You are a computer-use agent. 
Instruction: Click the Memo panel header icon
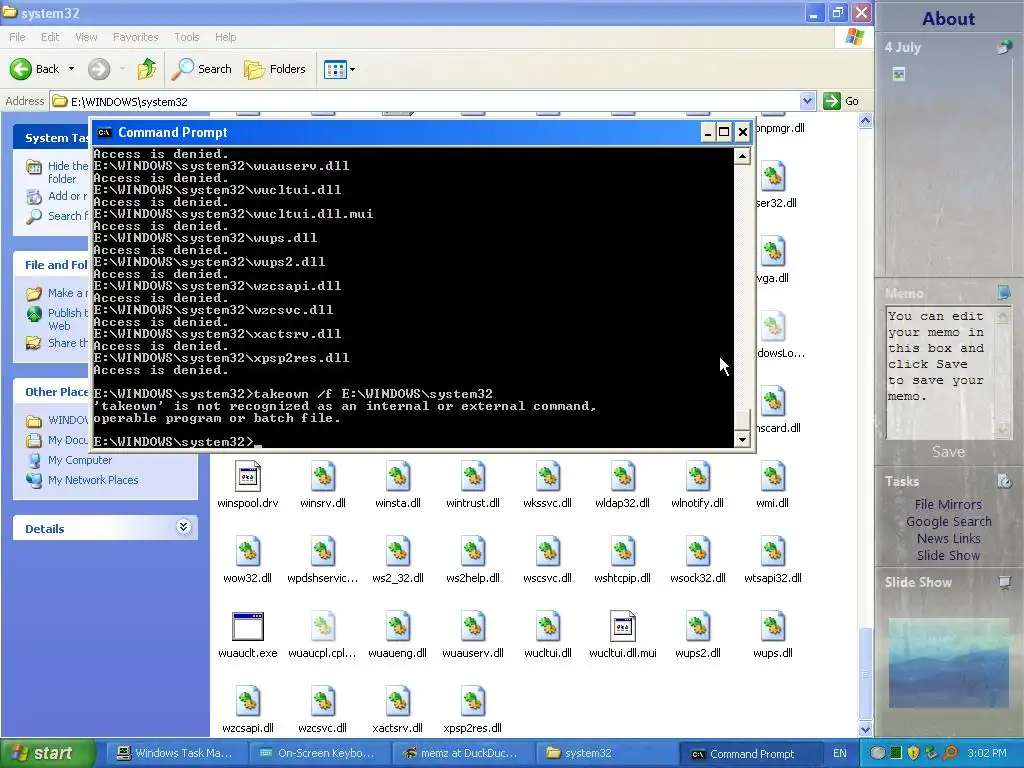pos(1004,292)
